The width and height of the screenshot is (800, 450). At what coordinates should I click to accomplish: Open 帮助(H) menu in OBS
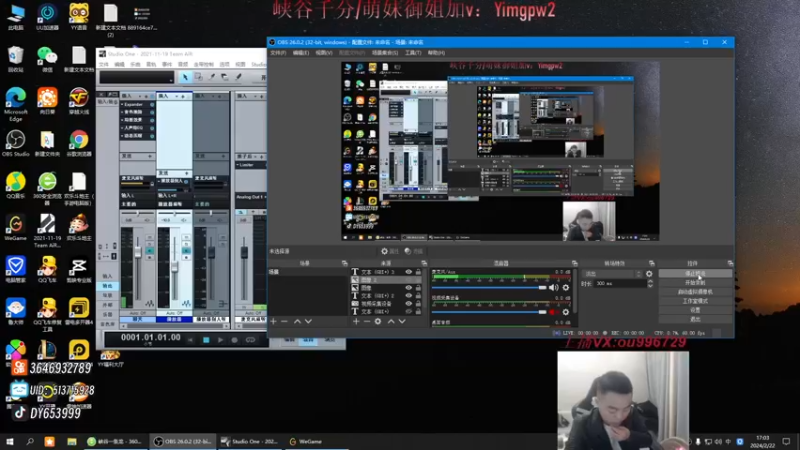point(436,53)
